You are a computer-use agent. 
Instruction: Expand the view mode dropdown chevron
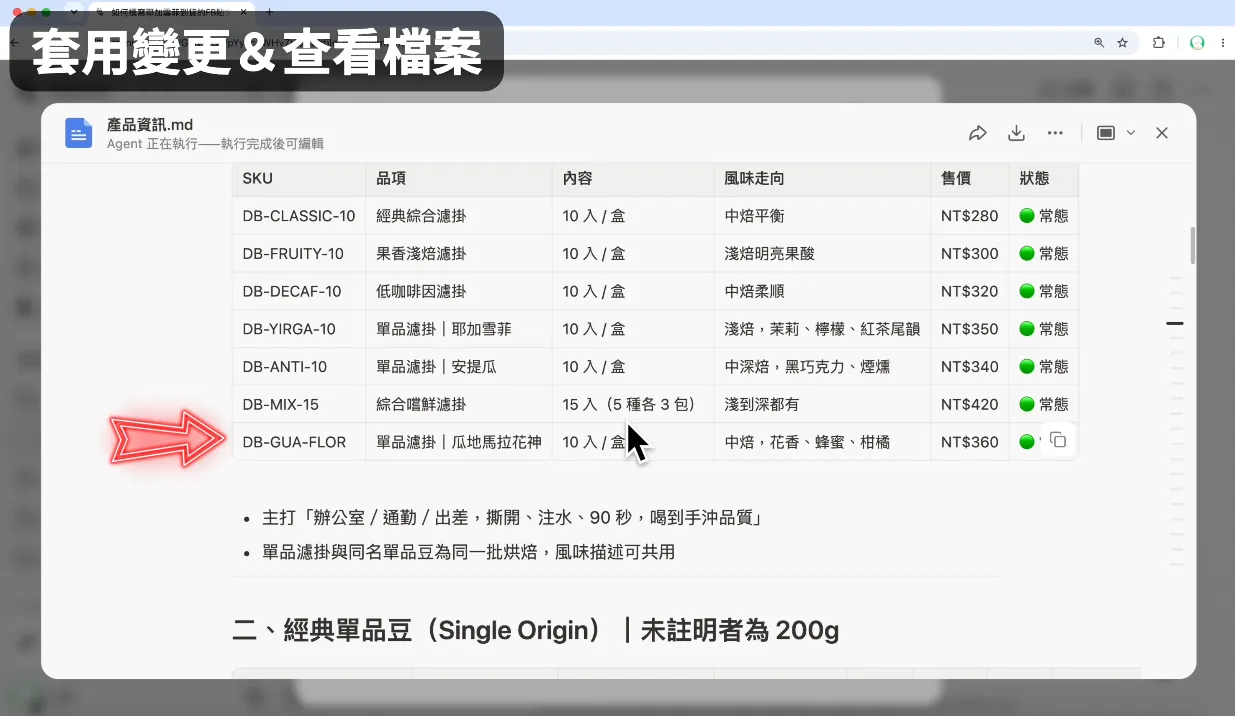pyautogui.click(x=1131, y=133)
